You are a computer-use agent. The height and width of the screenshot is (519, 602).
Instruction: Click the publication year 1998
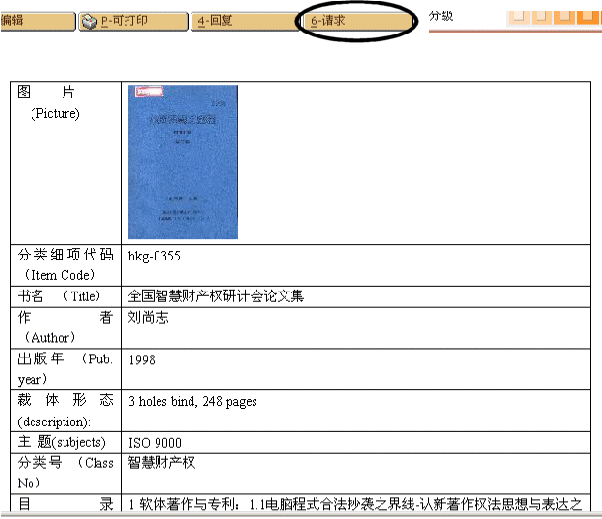point(142,359)
